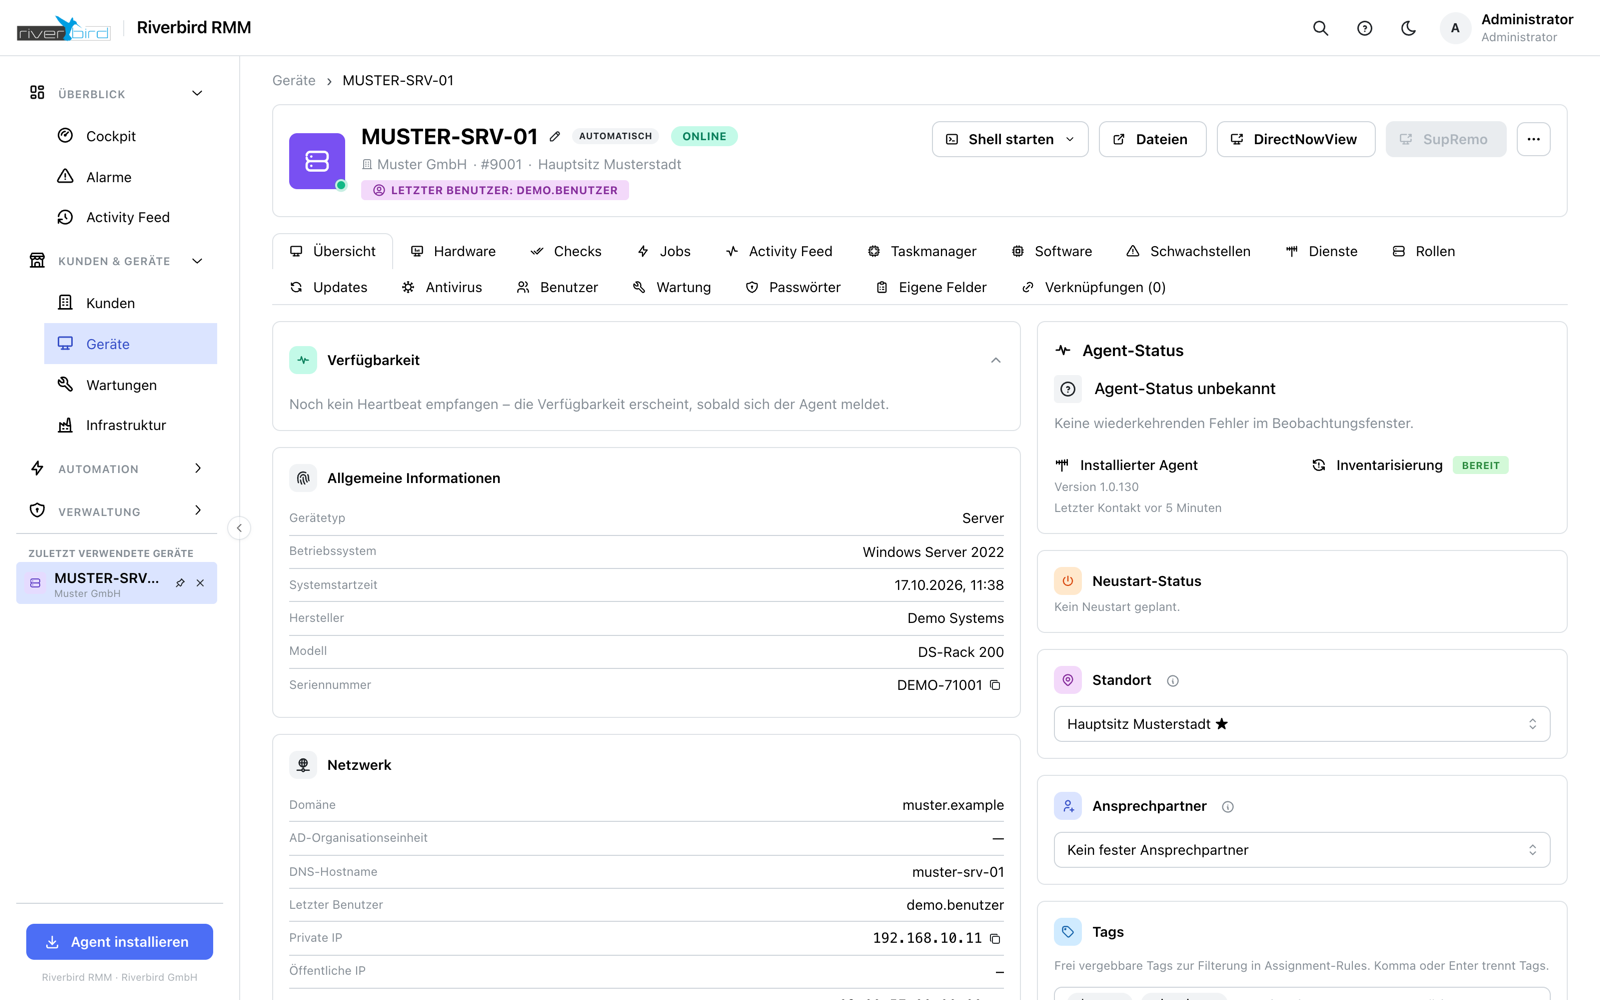Open Alarme in sidebar

click(130, 177)
